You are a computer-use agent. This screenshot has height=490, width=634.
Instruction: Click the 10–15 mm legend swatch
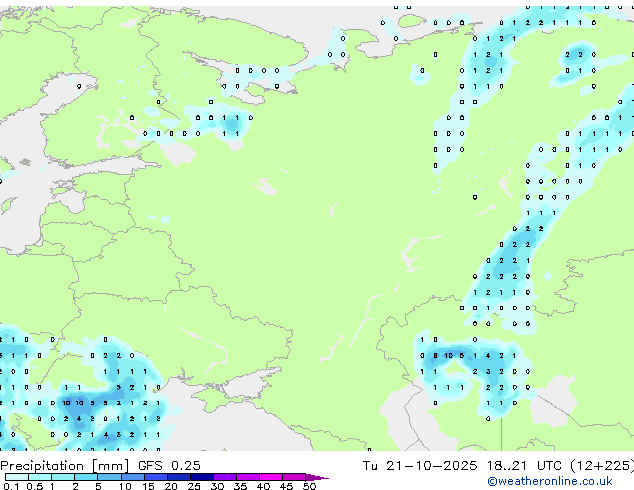pos(132,477)
